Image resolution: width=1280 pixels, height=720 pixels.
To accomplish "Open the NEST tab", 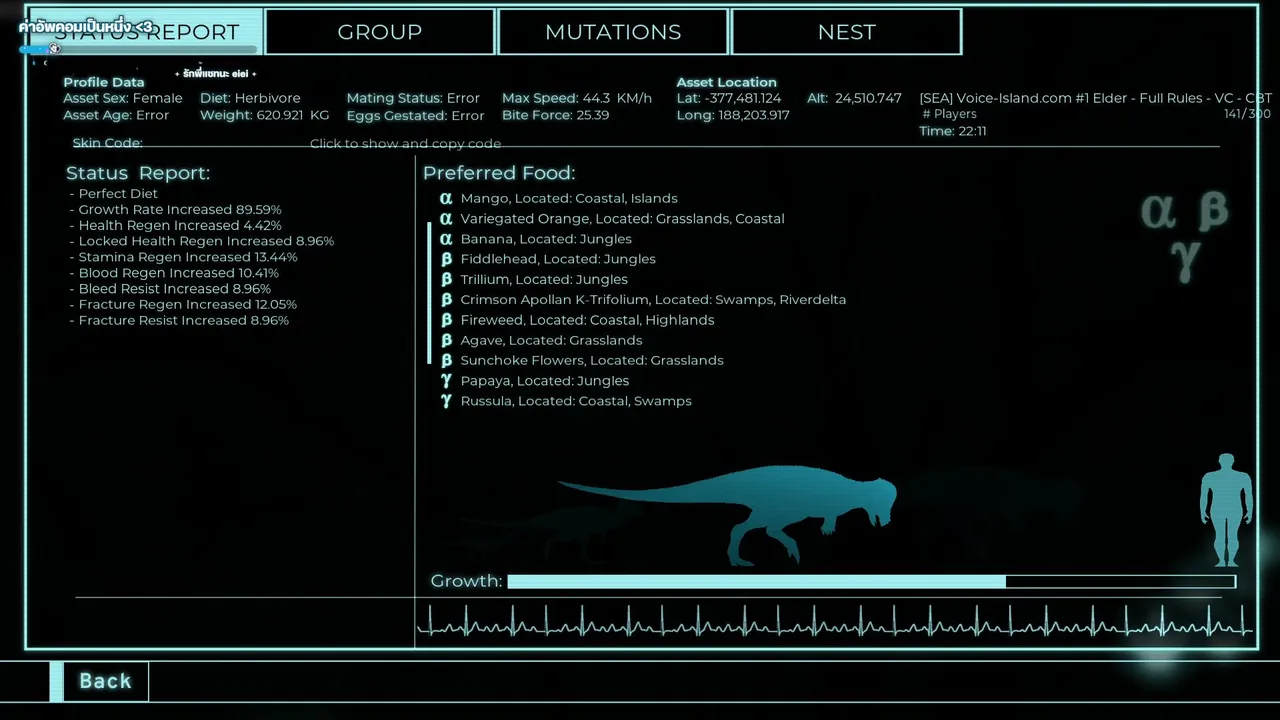I will [x=846, y=32].
